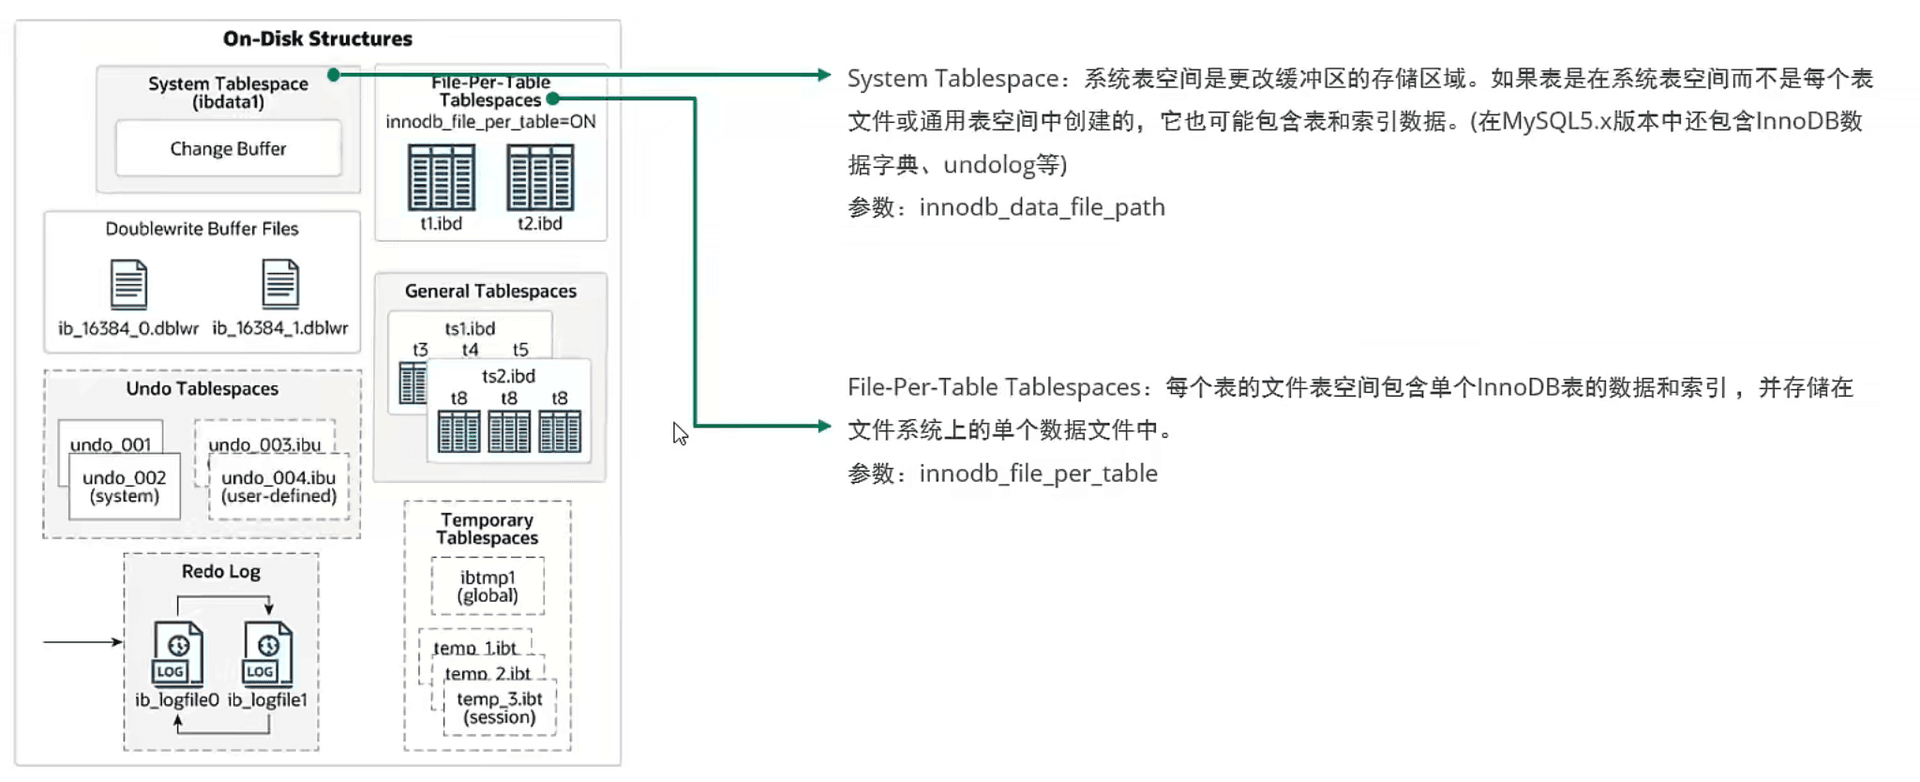Click the 'Redo Log' heading
This screenshot has height=782, width=1920.
tap(221, 572)
